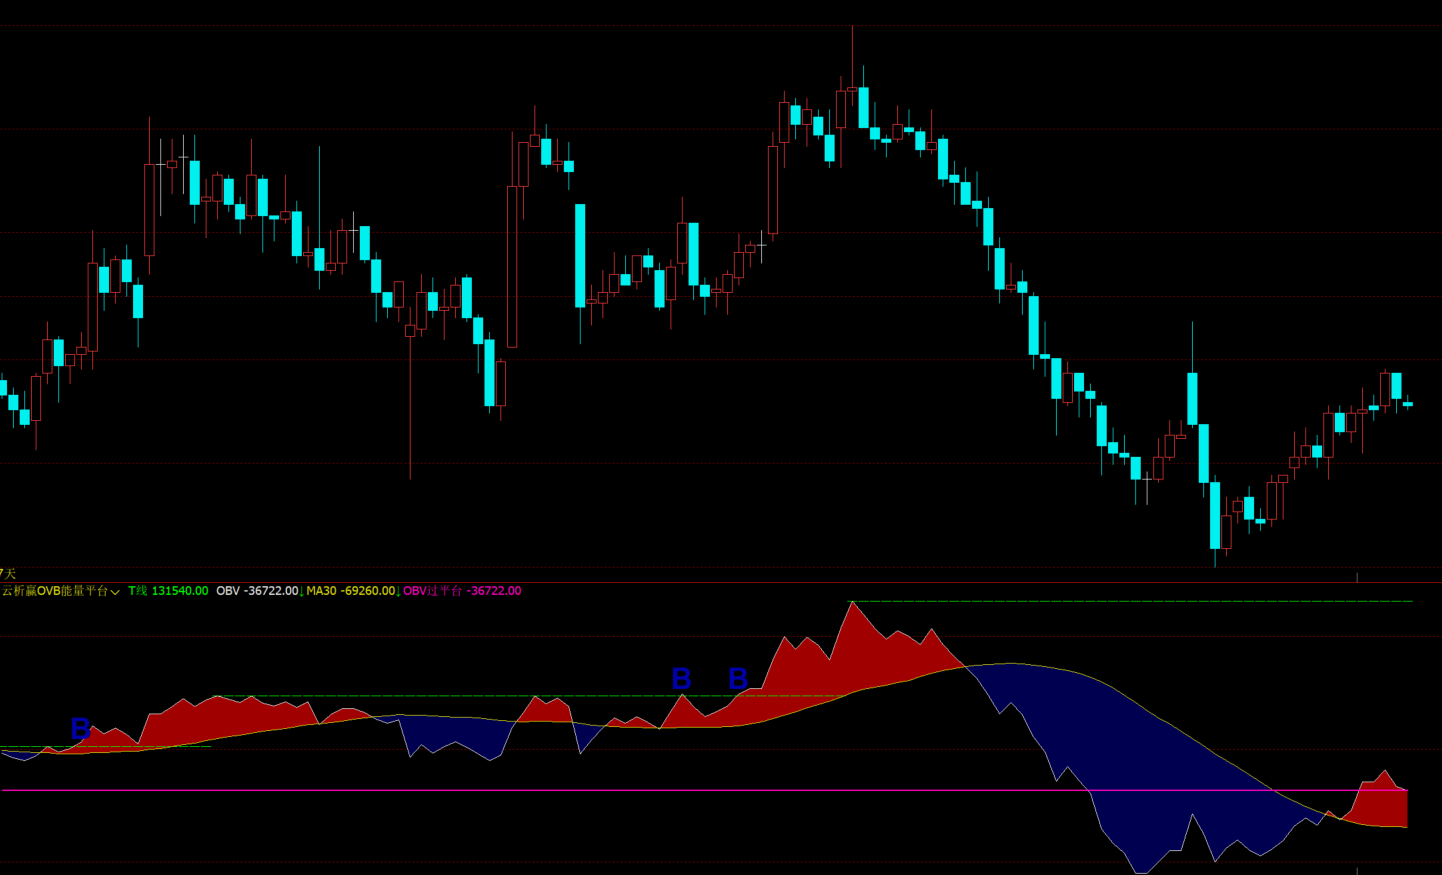Click the white OBV -36722.00 readout
Screen dimensions: 1442x875
tap(257, 591)
